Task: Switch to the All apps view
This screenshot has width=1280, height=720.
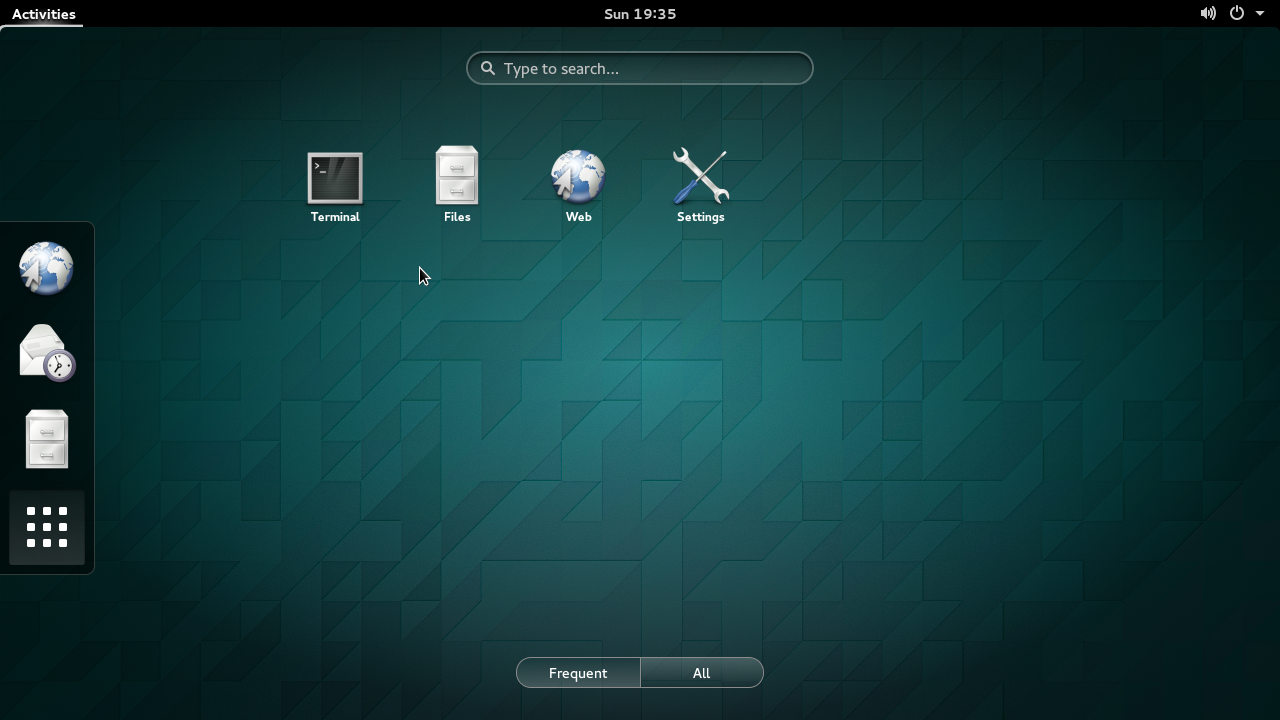Action: (x=702, y=673)
